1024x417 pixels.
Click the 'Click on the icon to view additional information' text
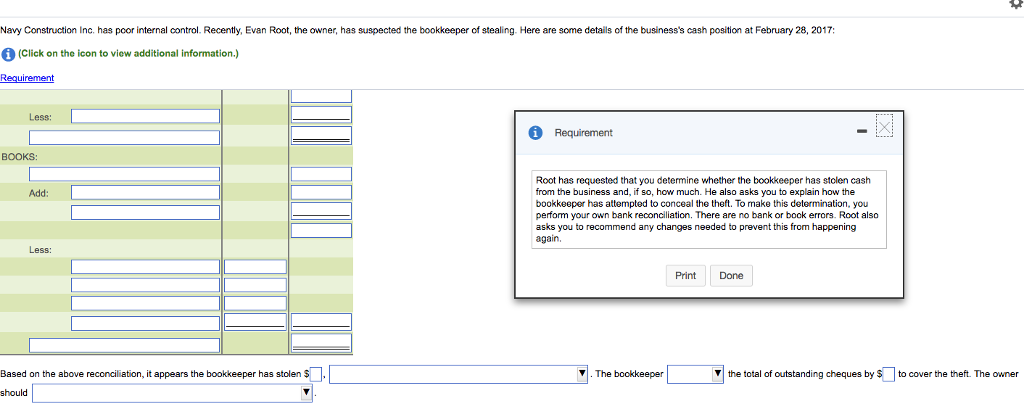point(129,54)
